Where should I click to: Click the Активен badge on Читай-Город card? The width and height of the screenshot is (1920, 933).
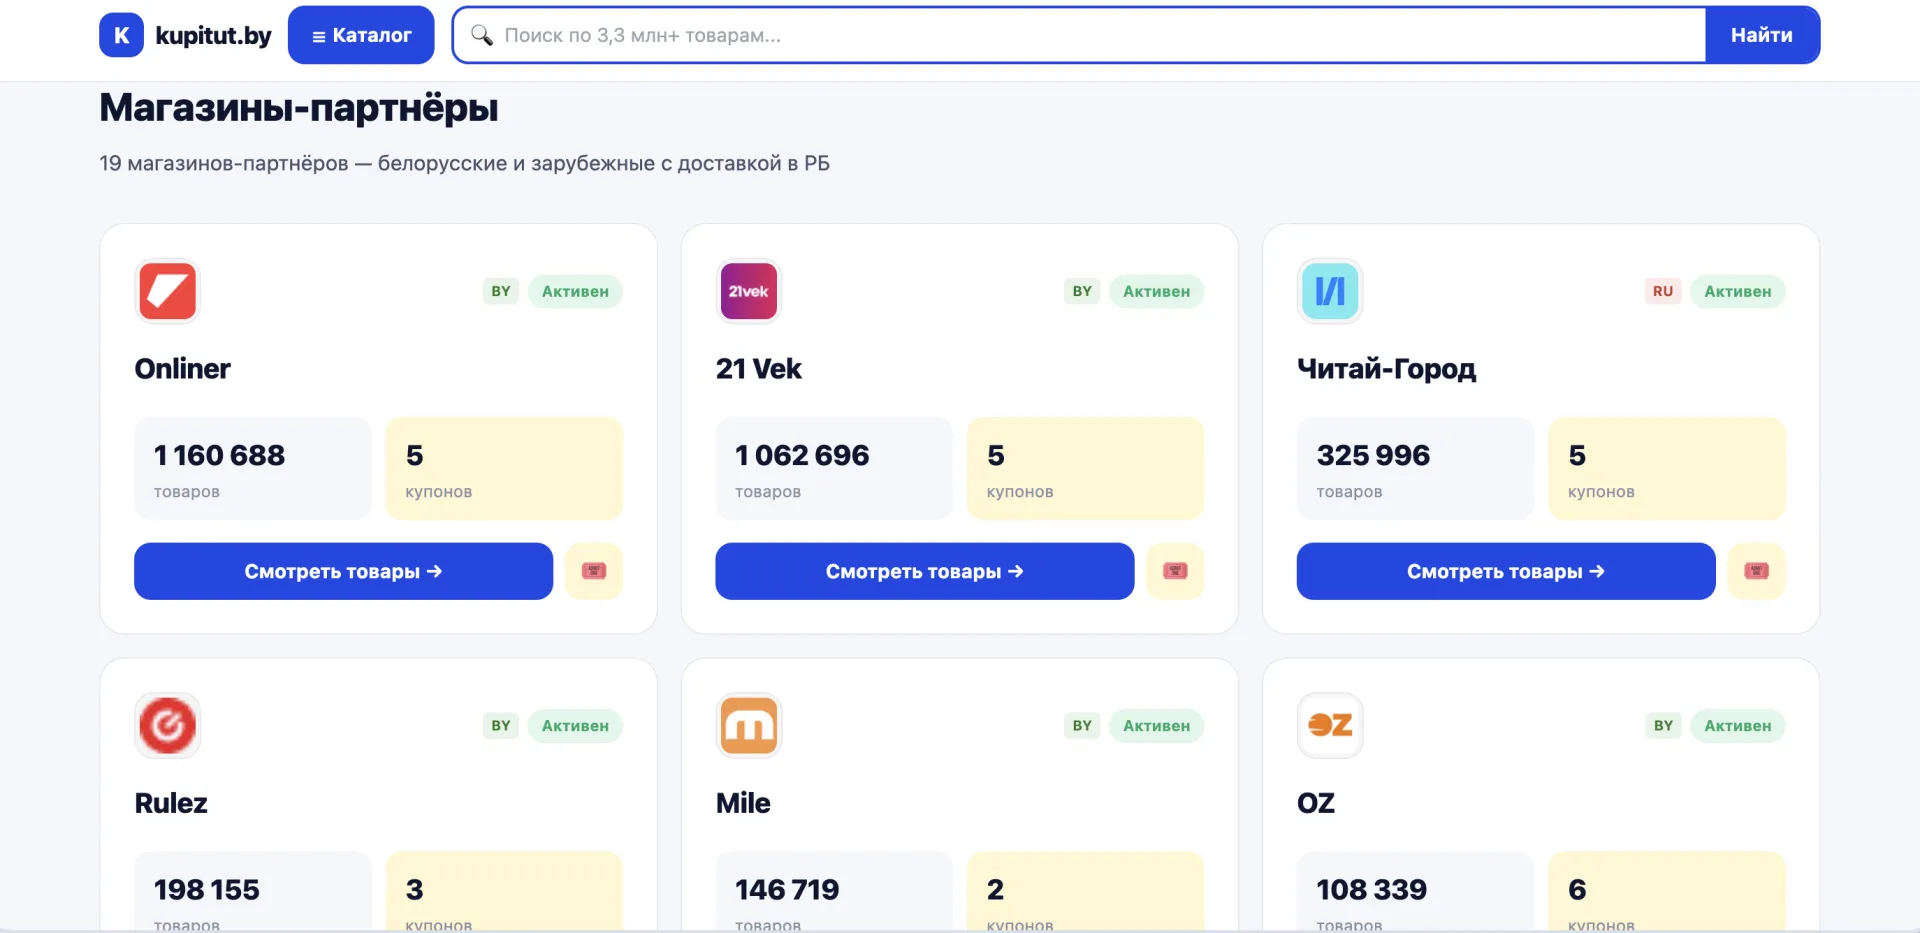[1738, 291]
